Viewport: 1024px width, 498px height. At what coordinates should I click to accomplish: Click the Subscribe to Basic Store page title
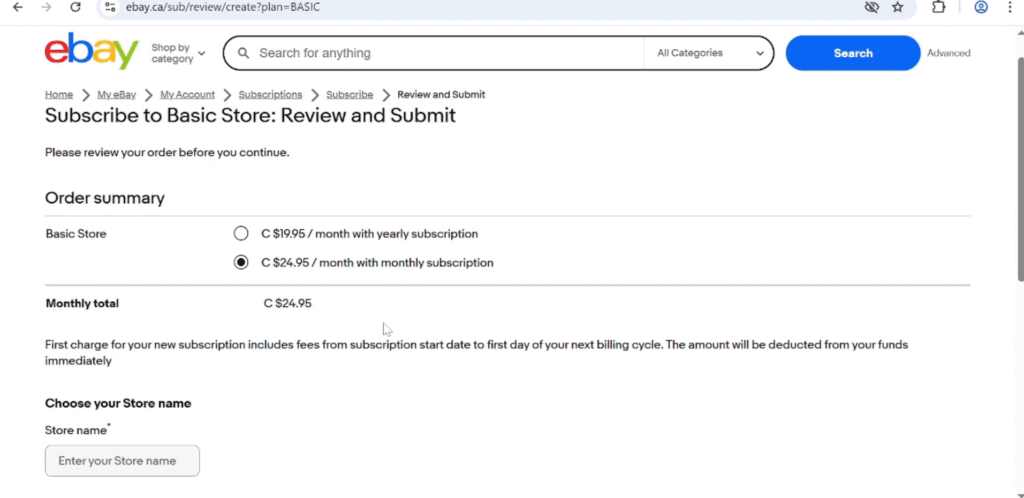click(250, 116)
